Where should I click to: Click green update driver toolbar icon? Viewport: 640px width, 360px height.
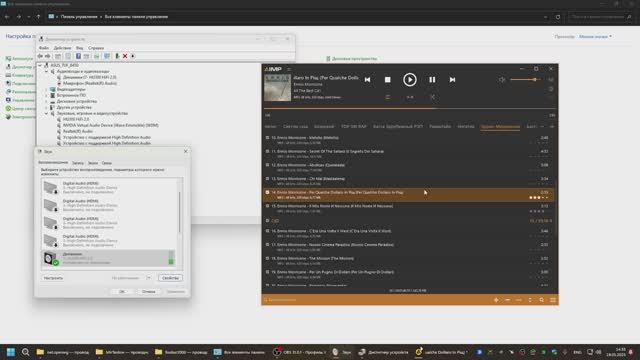click(x=117, y=56)
